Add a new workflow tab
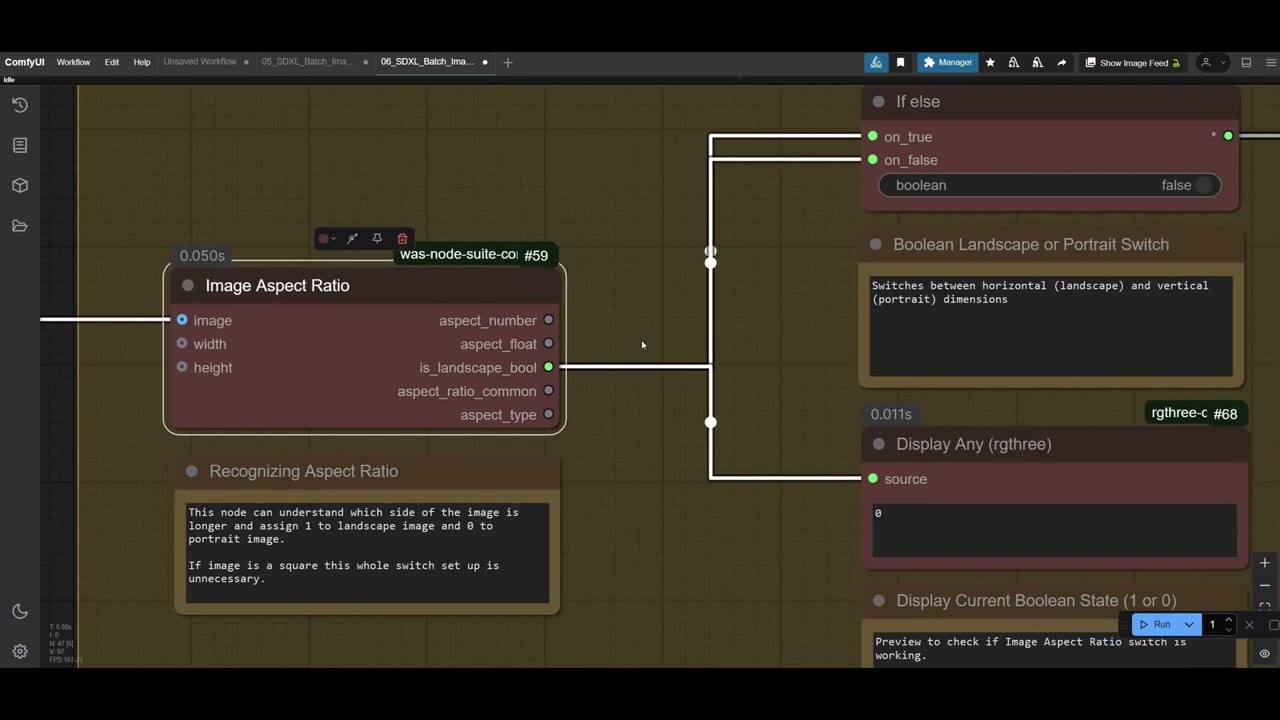This screenshot has height=720, width=1280. 508,62
